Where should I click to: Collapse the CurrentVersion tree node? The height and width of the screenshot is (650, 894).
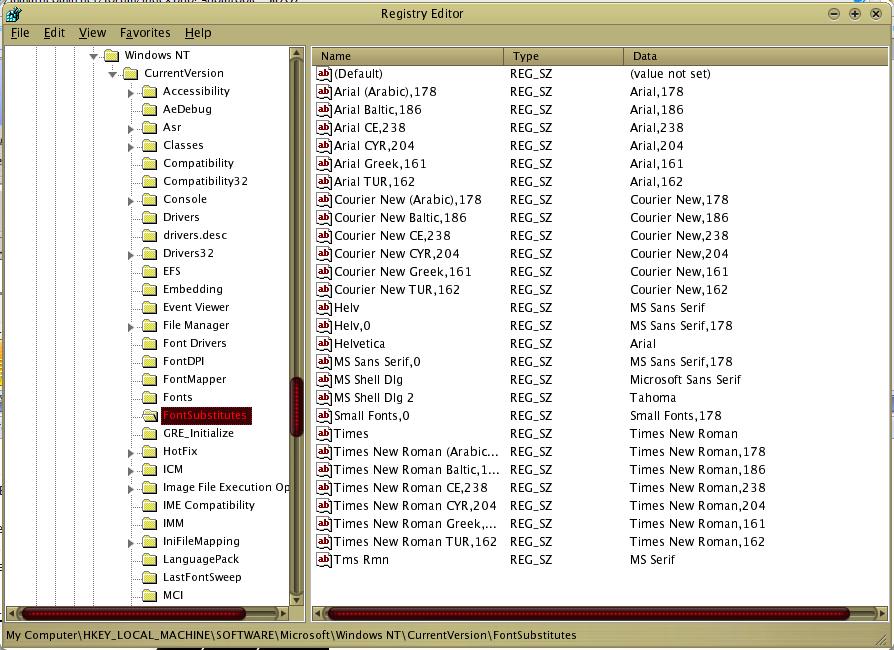(112, 74)
